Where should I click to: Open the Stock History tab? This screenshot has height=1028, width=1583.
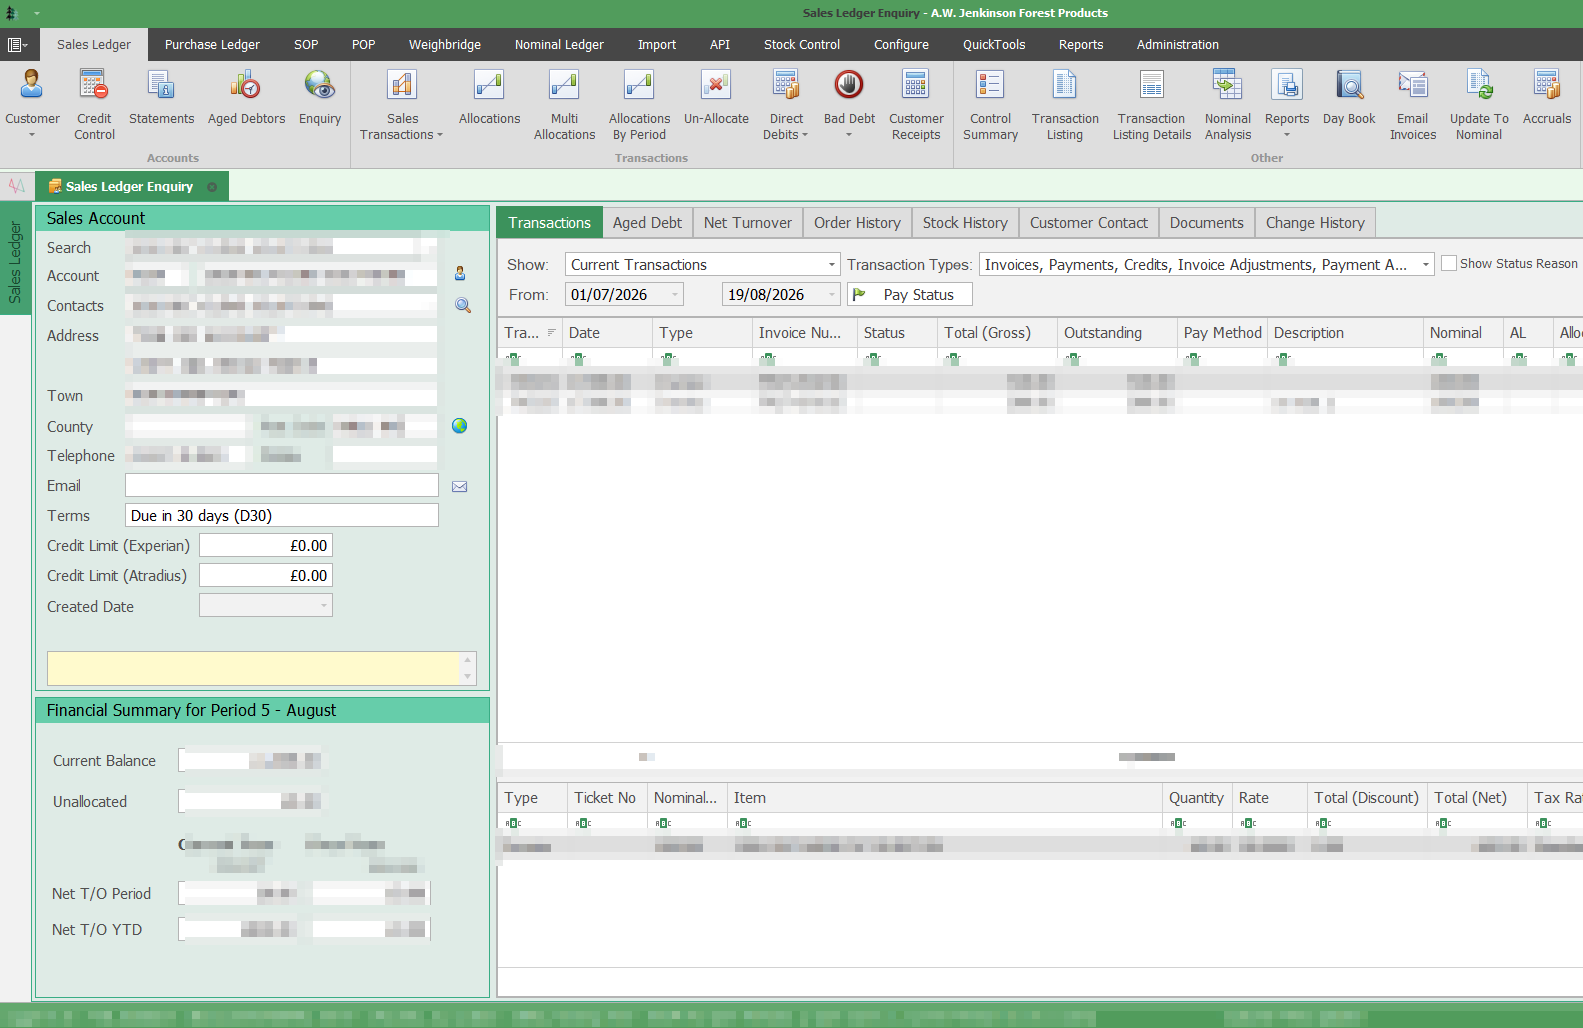click(965, 223)
